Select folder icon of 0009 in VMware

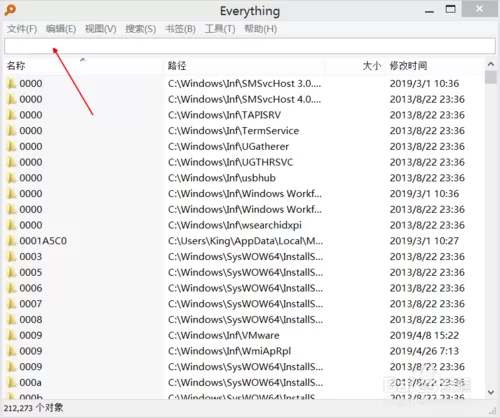pyautogui.click(x=12, y=335)
